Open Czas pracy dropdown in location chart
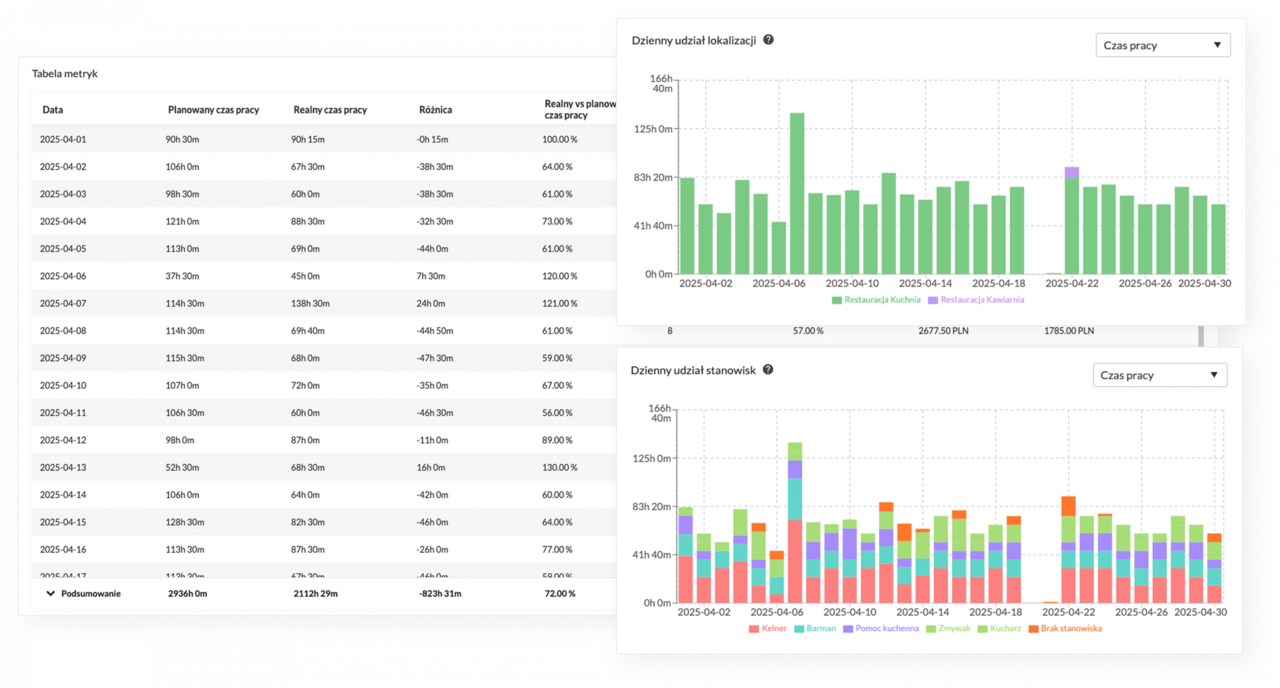Image resolution: width=1280 pixels, height=688 pixels. (1162, 45)
